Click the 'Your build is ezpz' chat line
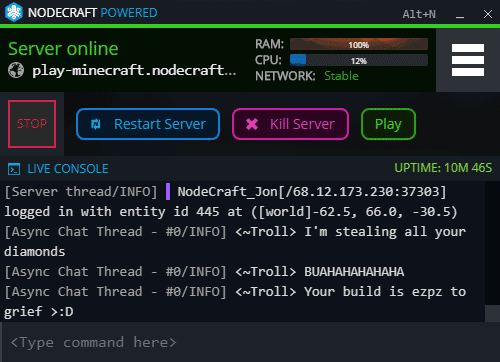500x362 pixels. coord(235,302)
